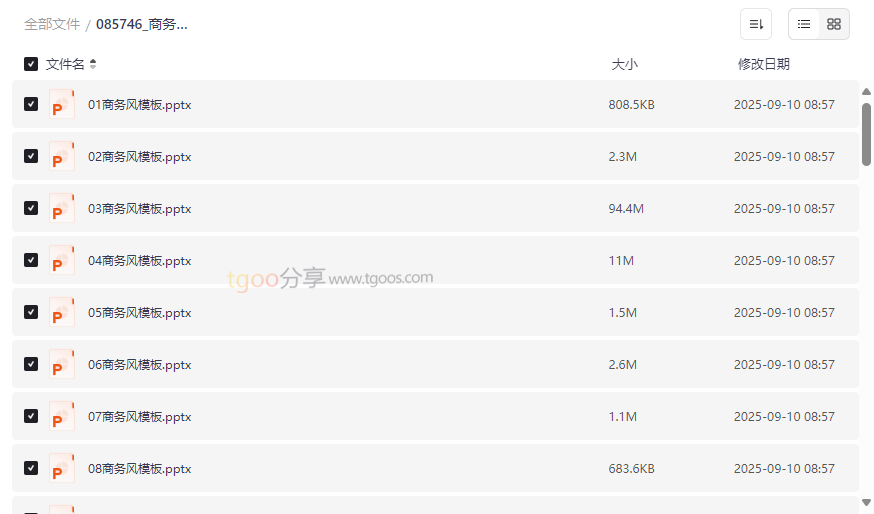874x514 pixels.
Task: Switch to grid view layout
Action: 834,24
